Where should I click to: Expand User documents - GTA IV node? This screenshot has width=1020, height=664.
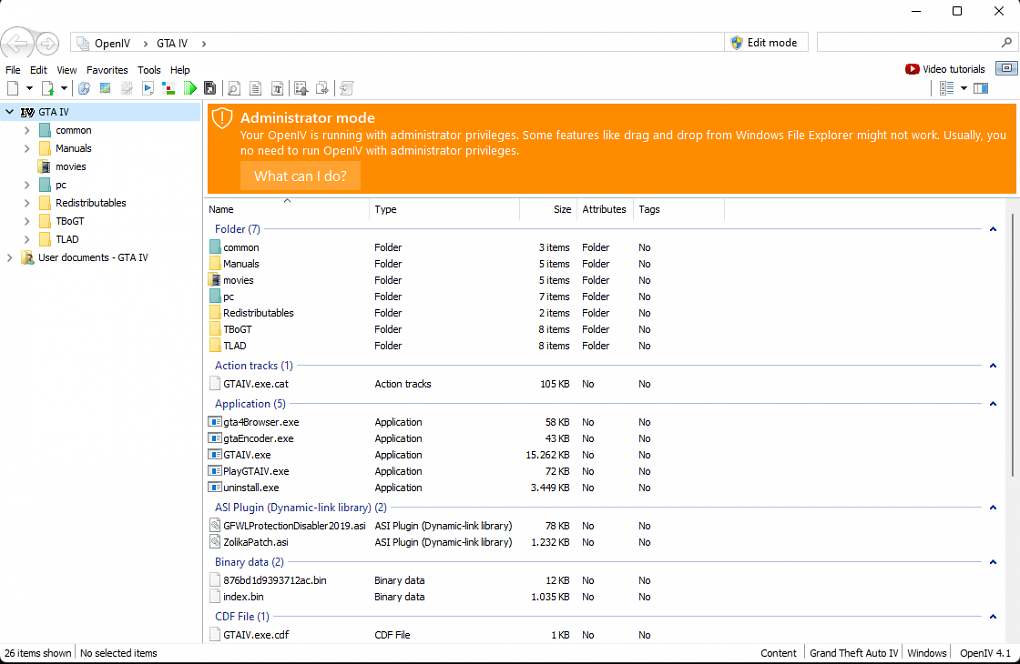coord(10,258)
